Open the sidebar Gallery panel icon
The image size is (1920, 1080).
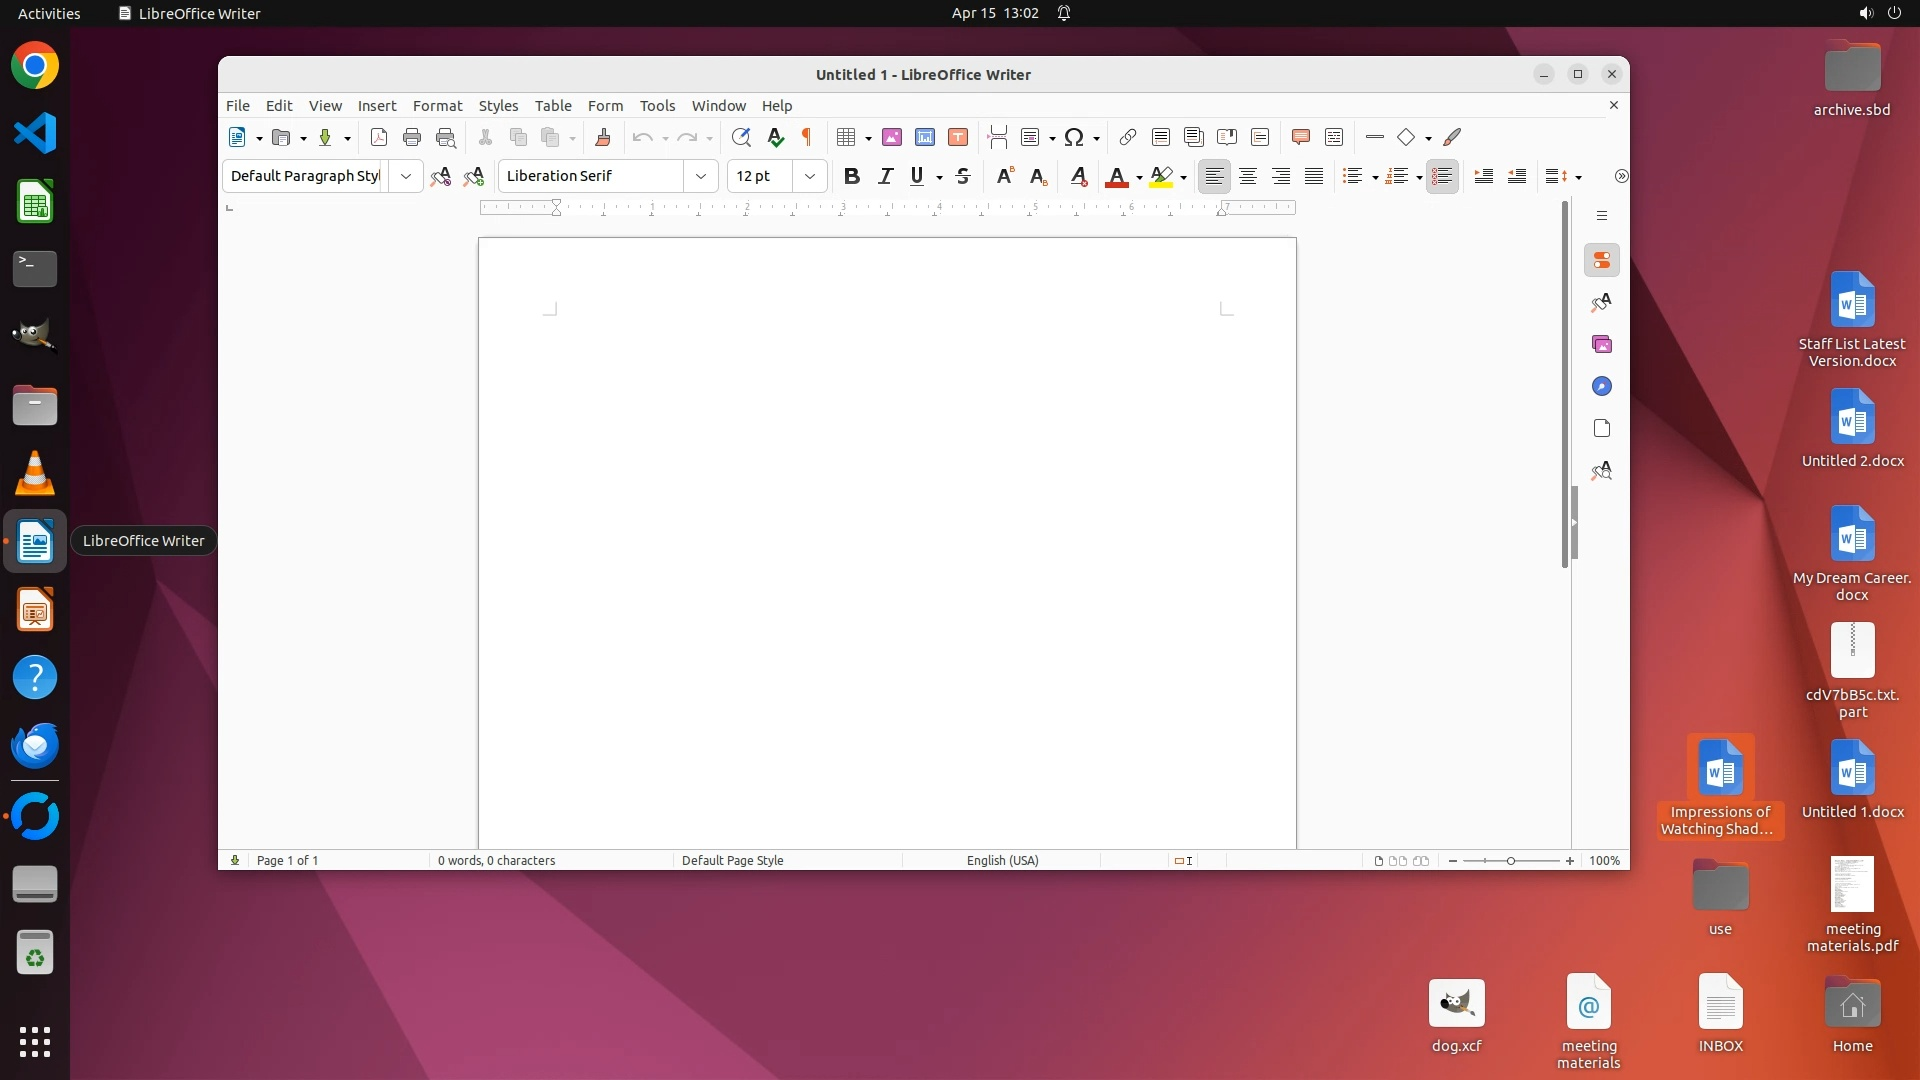pyautogui.click(x=1602, y=344)
